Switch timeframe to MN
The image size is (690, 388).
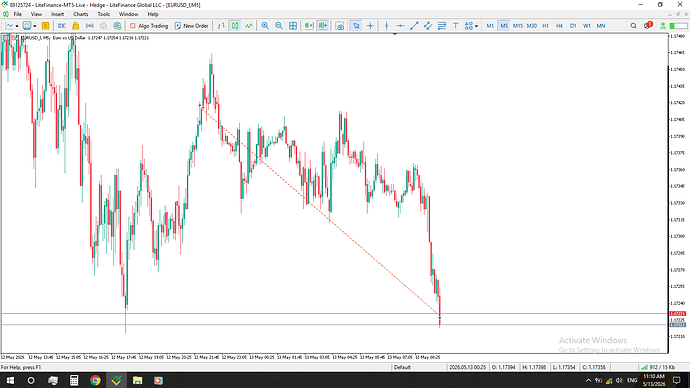[601, 26]
